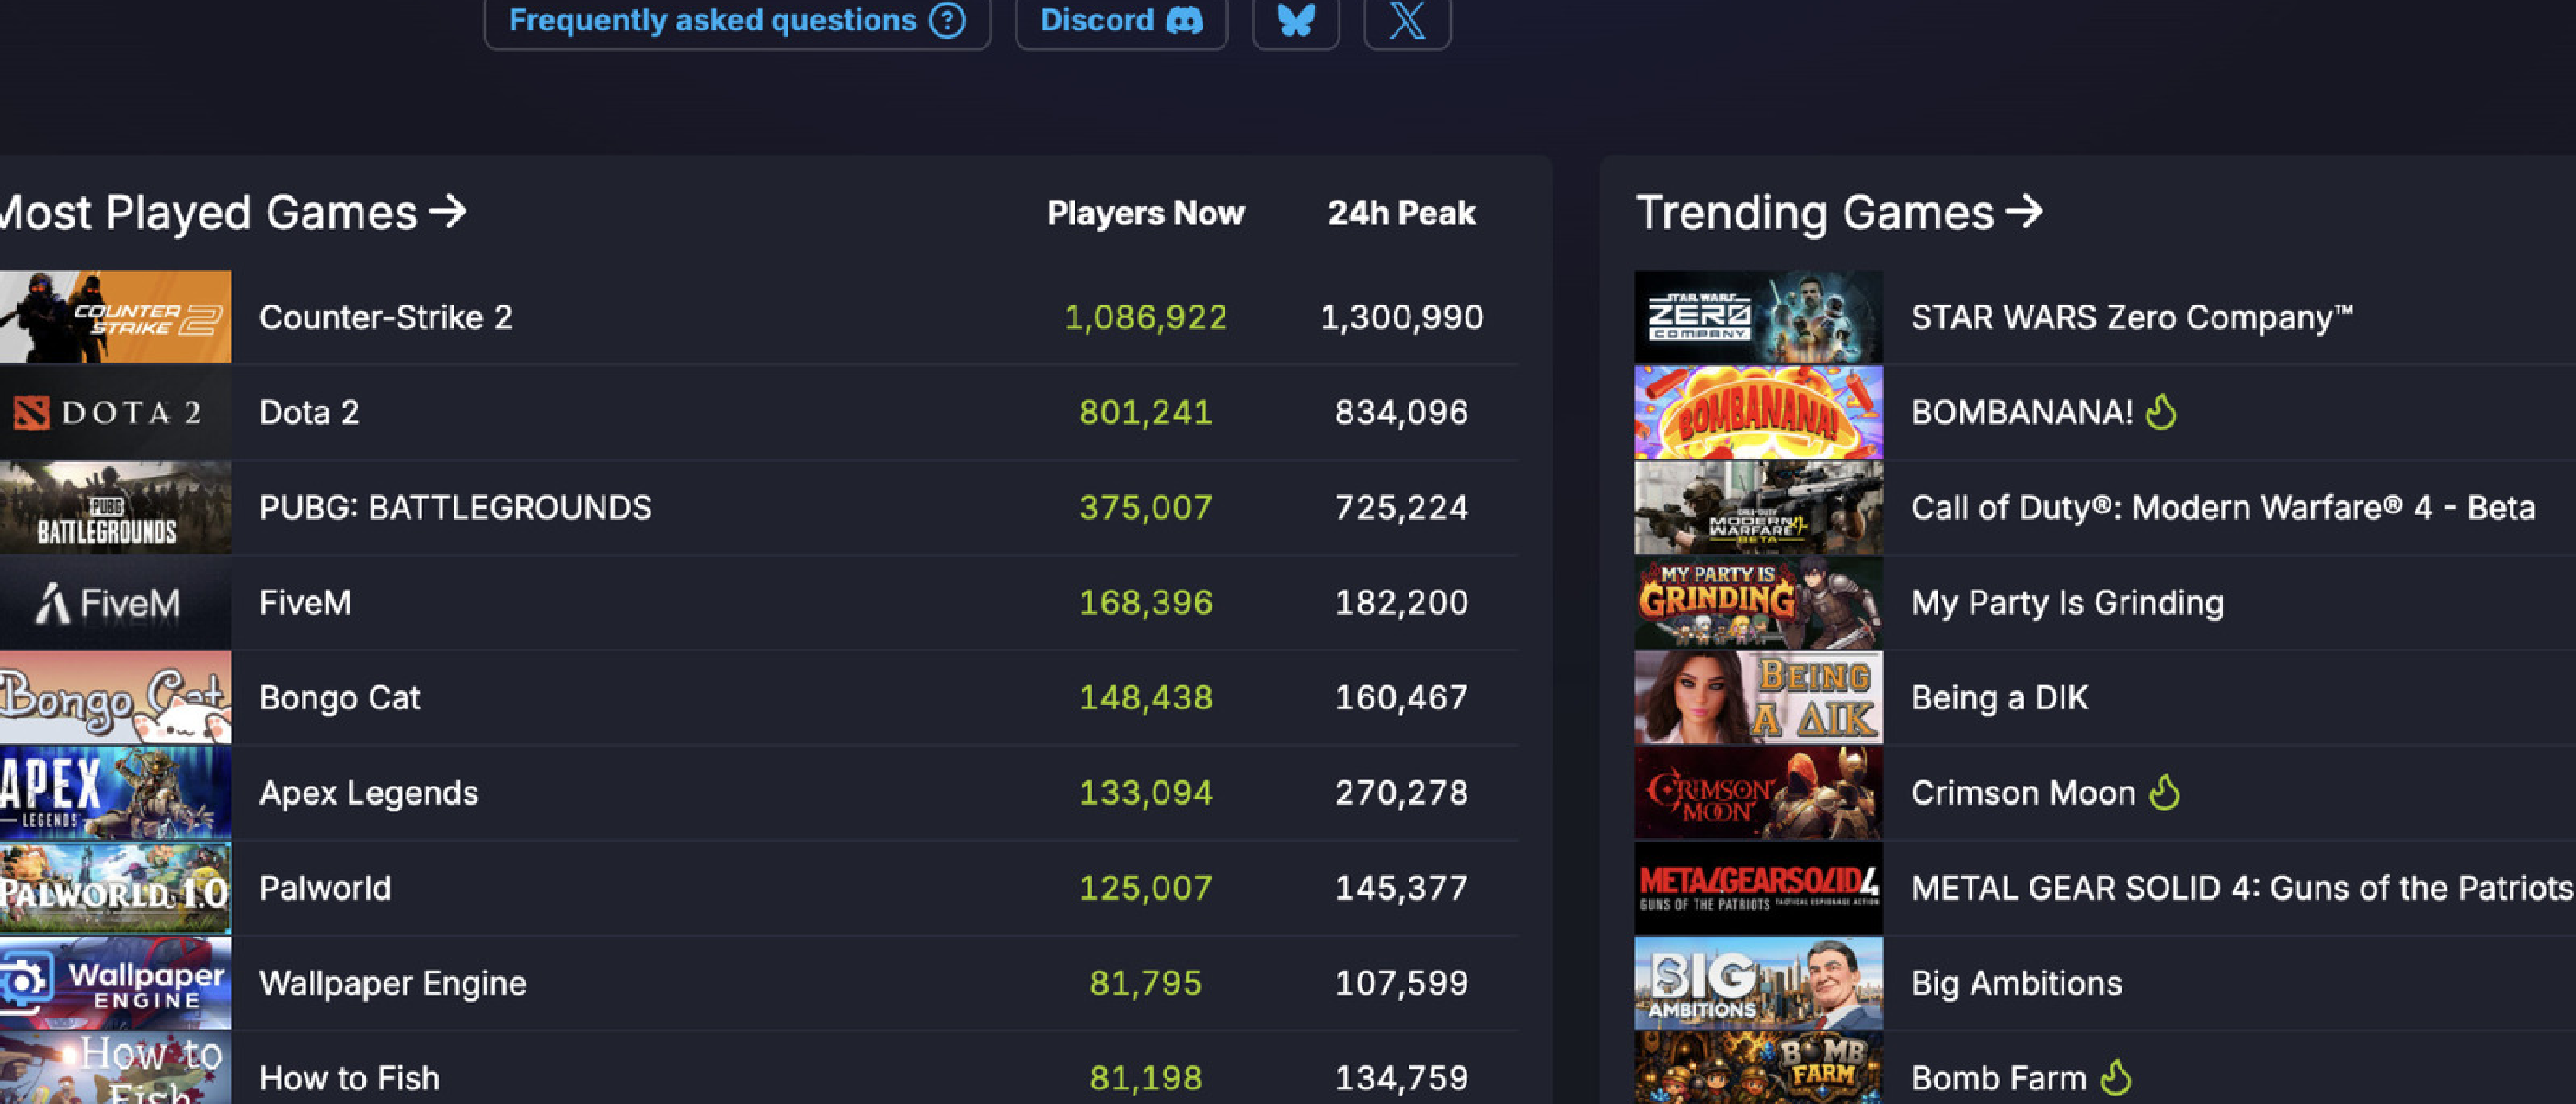Screen dimensions: 2576x1104
Task: Click the flame icon beside BOMBANANA!
Action: [x=2161, y=411]
